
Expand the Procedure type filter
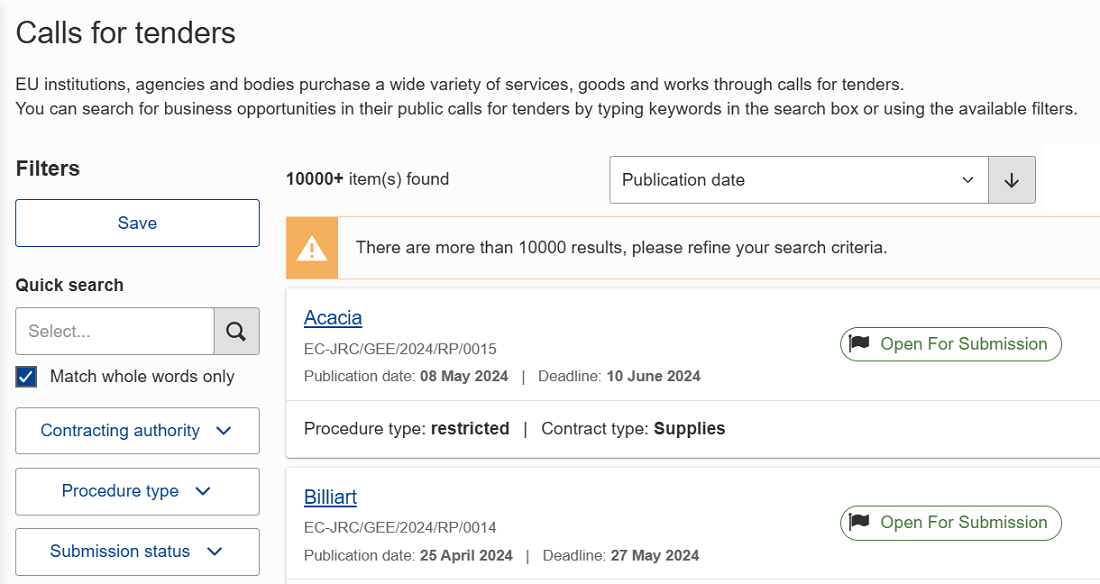(138, 491)
